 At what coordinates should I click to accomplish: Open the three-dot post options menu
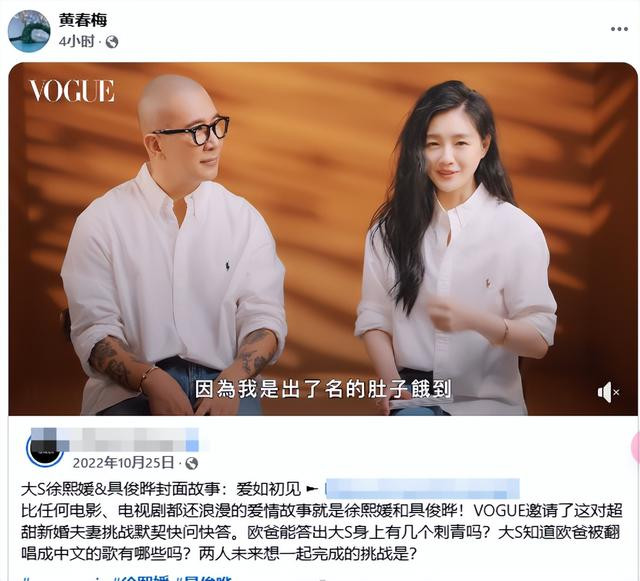619,29
